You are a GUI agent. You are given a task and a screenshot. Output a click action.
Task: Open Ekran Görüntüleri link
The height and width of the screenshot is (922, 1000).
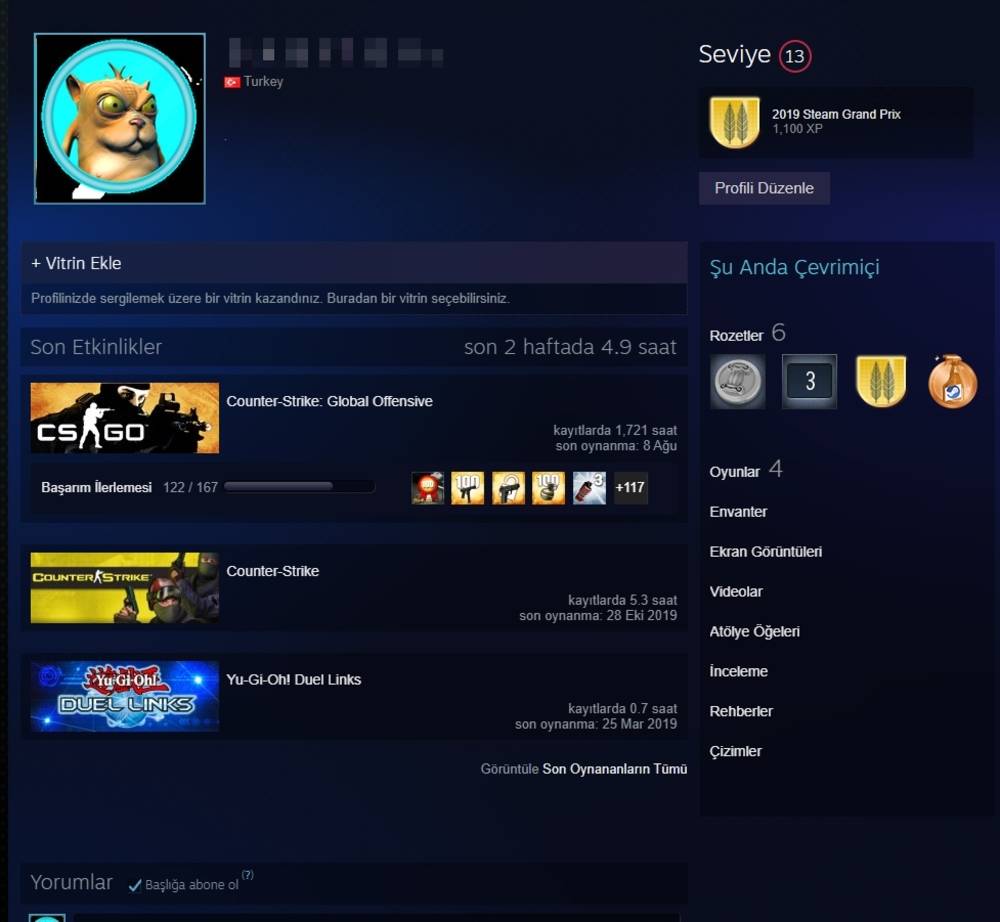(x=765, y=552)
